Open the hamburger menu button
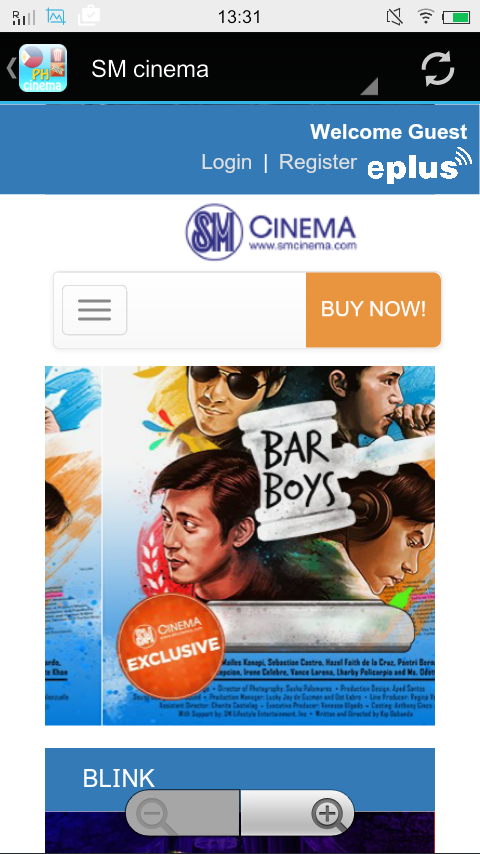 coord(94,310)
